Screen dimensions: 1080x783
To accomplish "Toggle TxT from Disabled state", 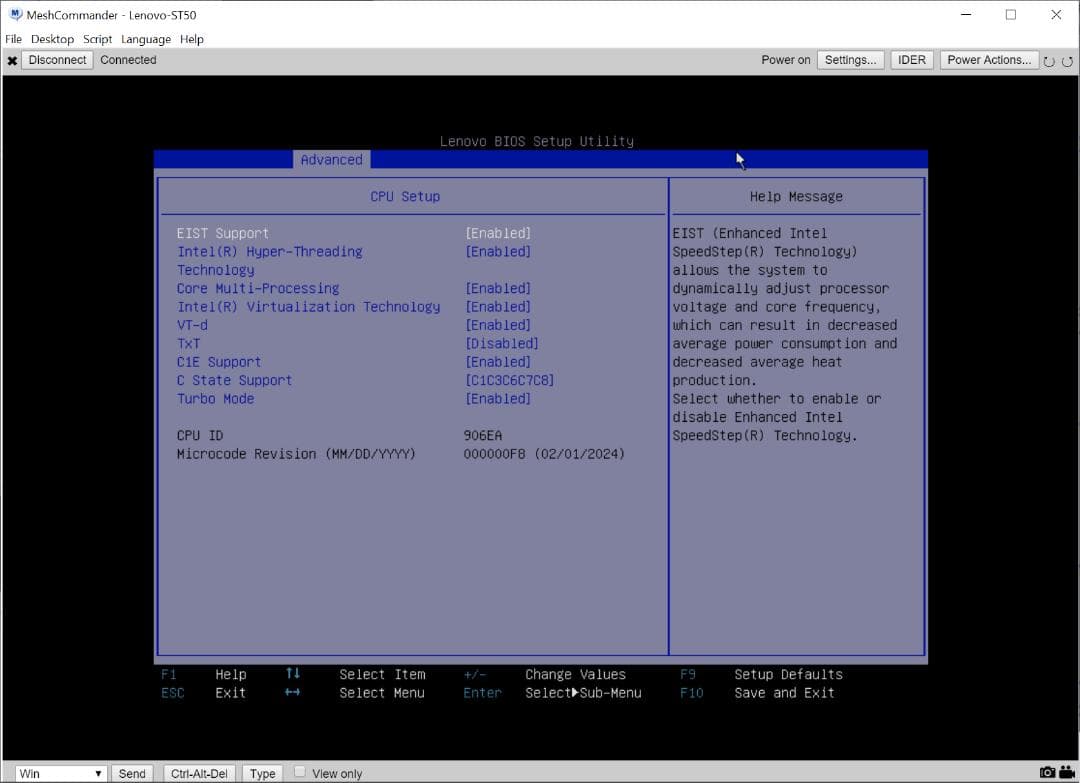I will (502, 343).
